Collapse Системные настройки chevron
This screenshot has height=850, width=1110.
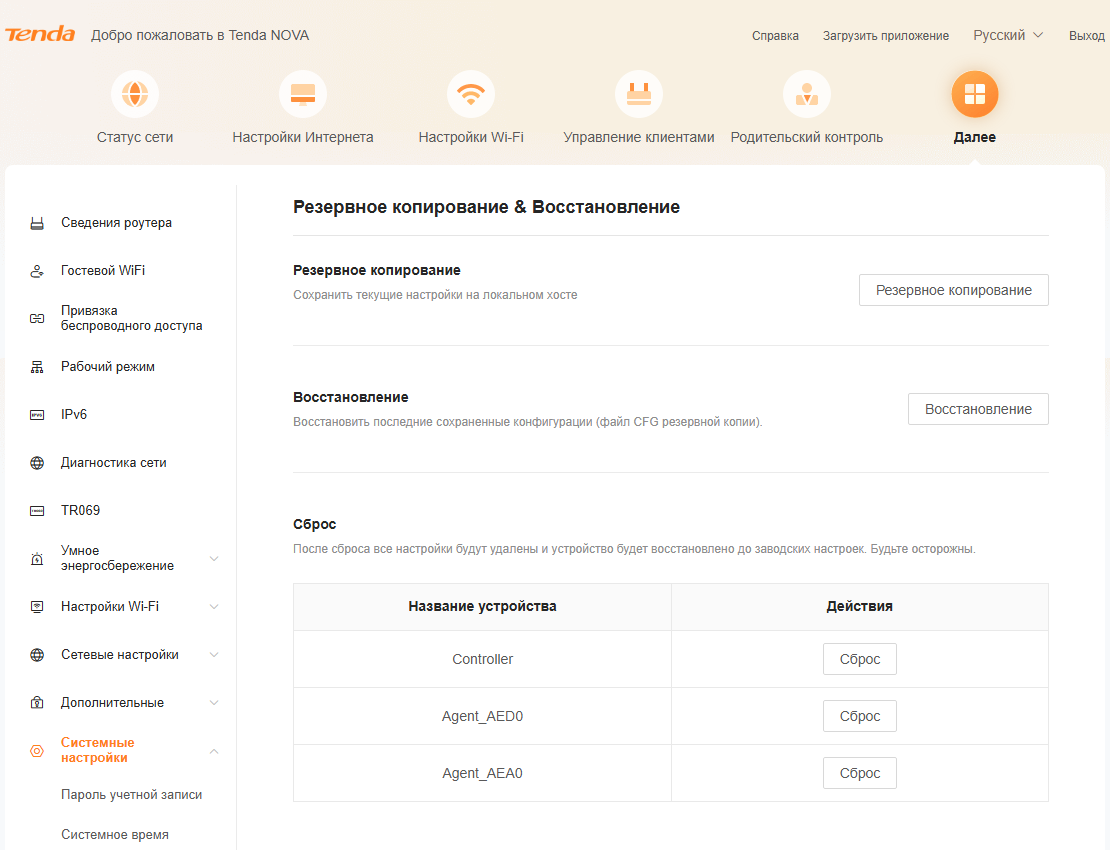pos(214,751)
